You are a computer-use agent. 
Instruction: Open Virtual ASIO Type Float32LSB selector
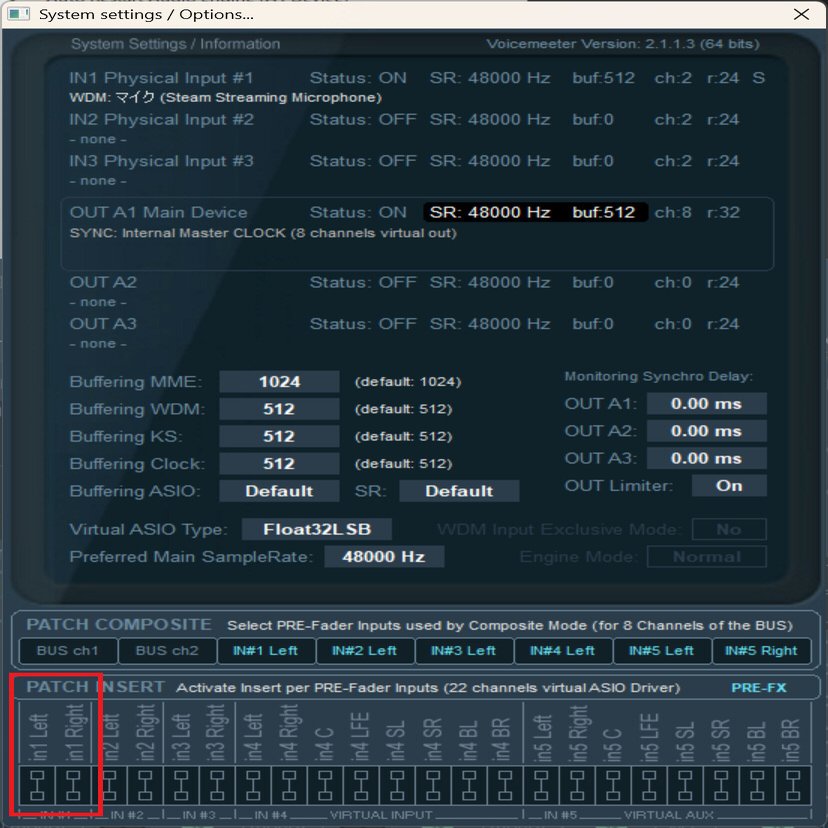coord(317,529)
